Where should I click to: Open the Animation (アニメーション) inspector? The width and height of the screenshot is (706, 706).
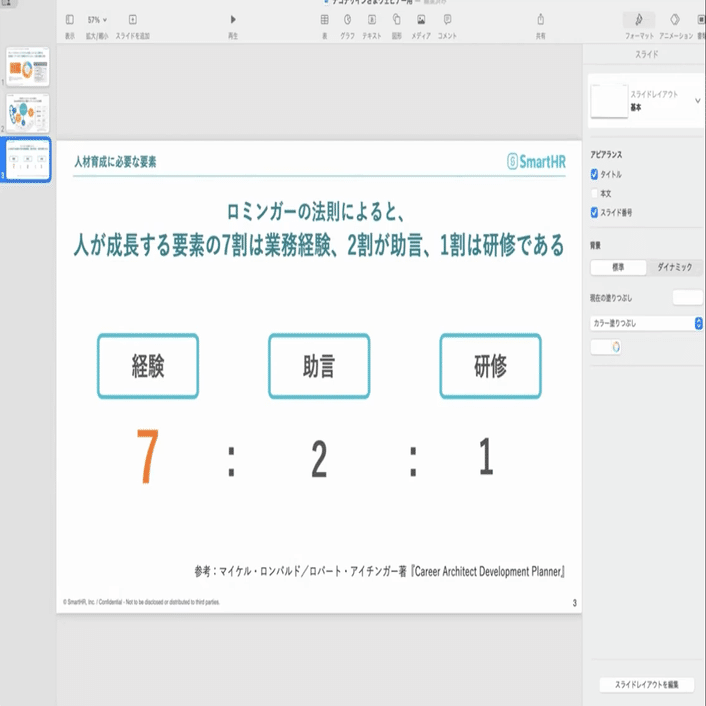[x=675, y=19]
